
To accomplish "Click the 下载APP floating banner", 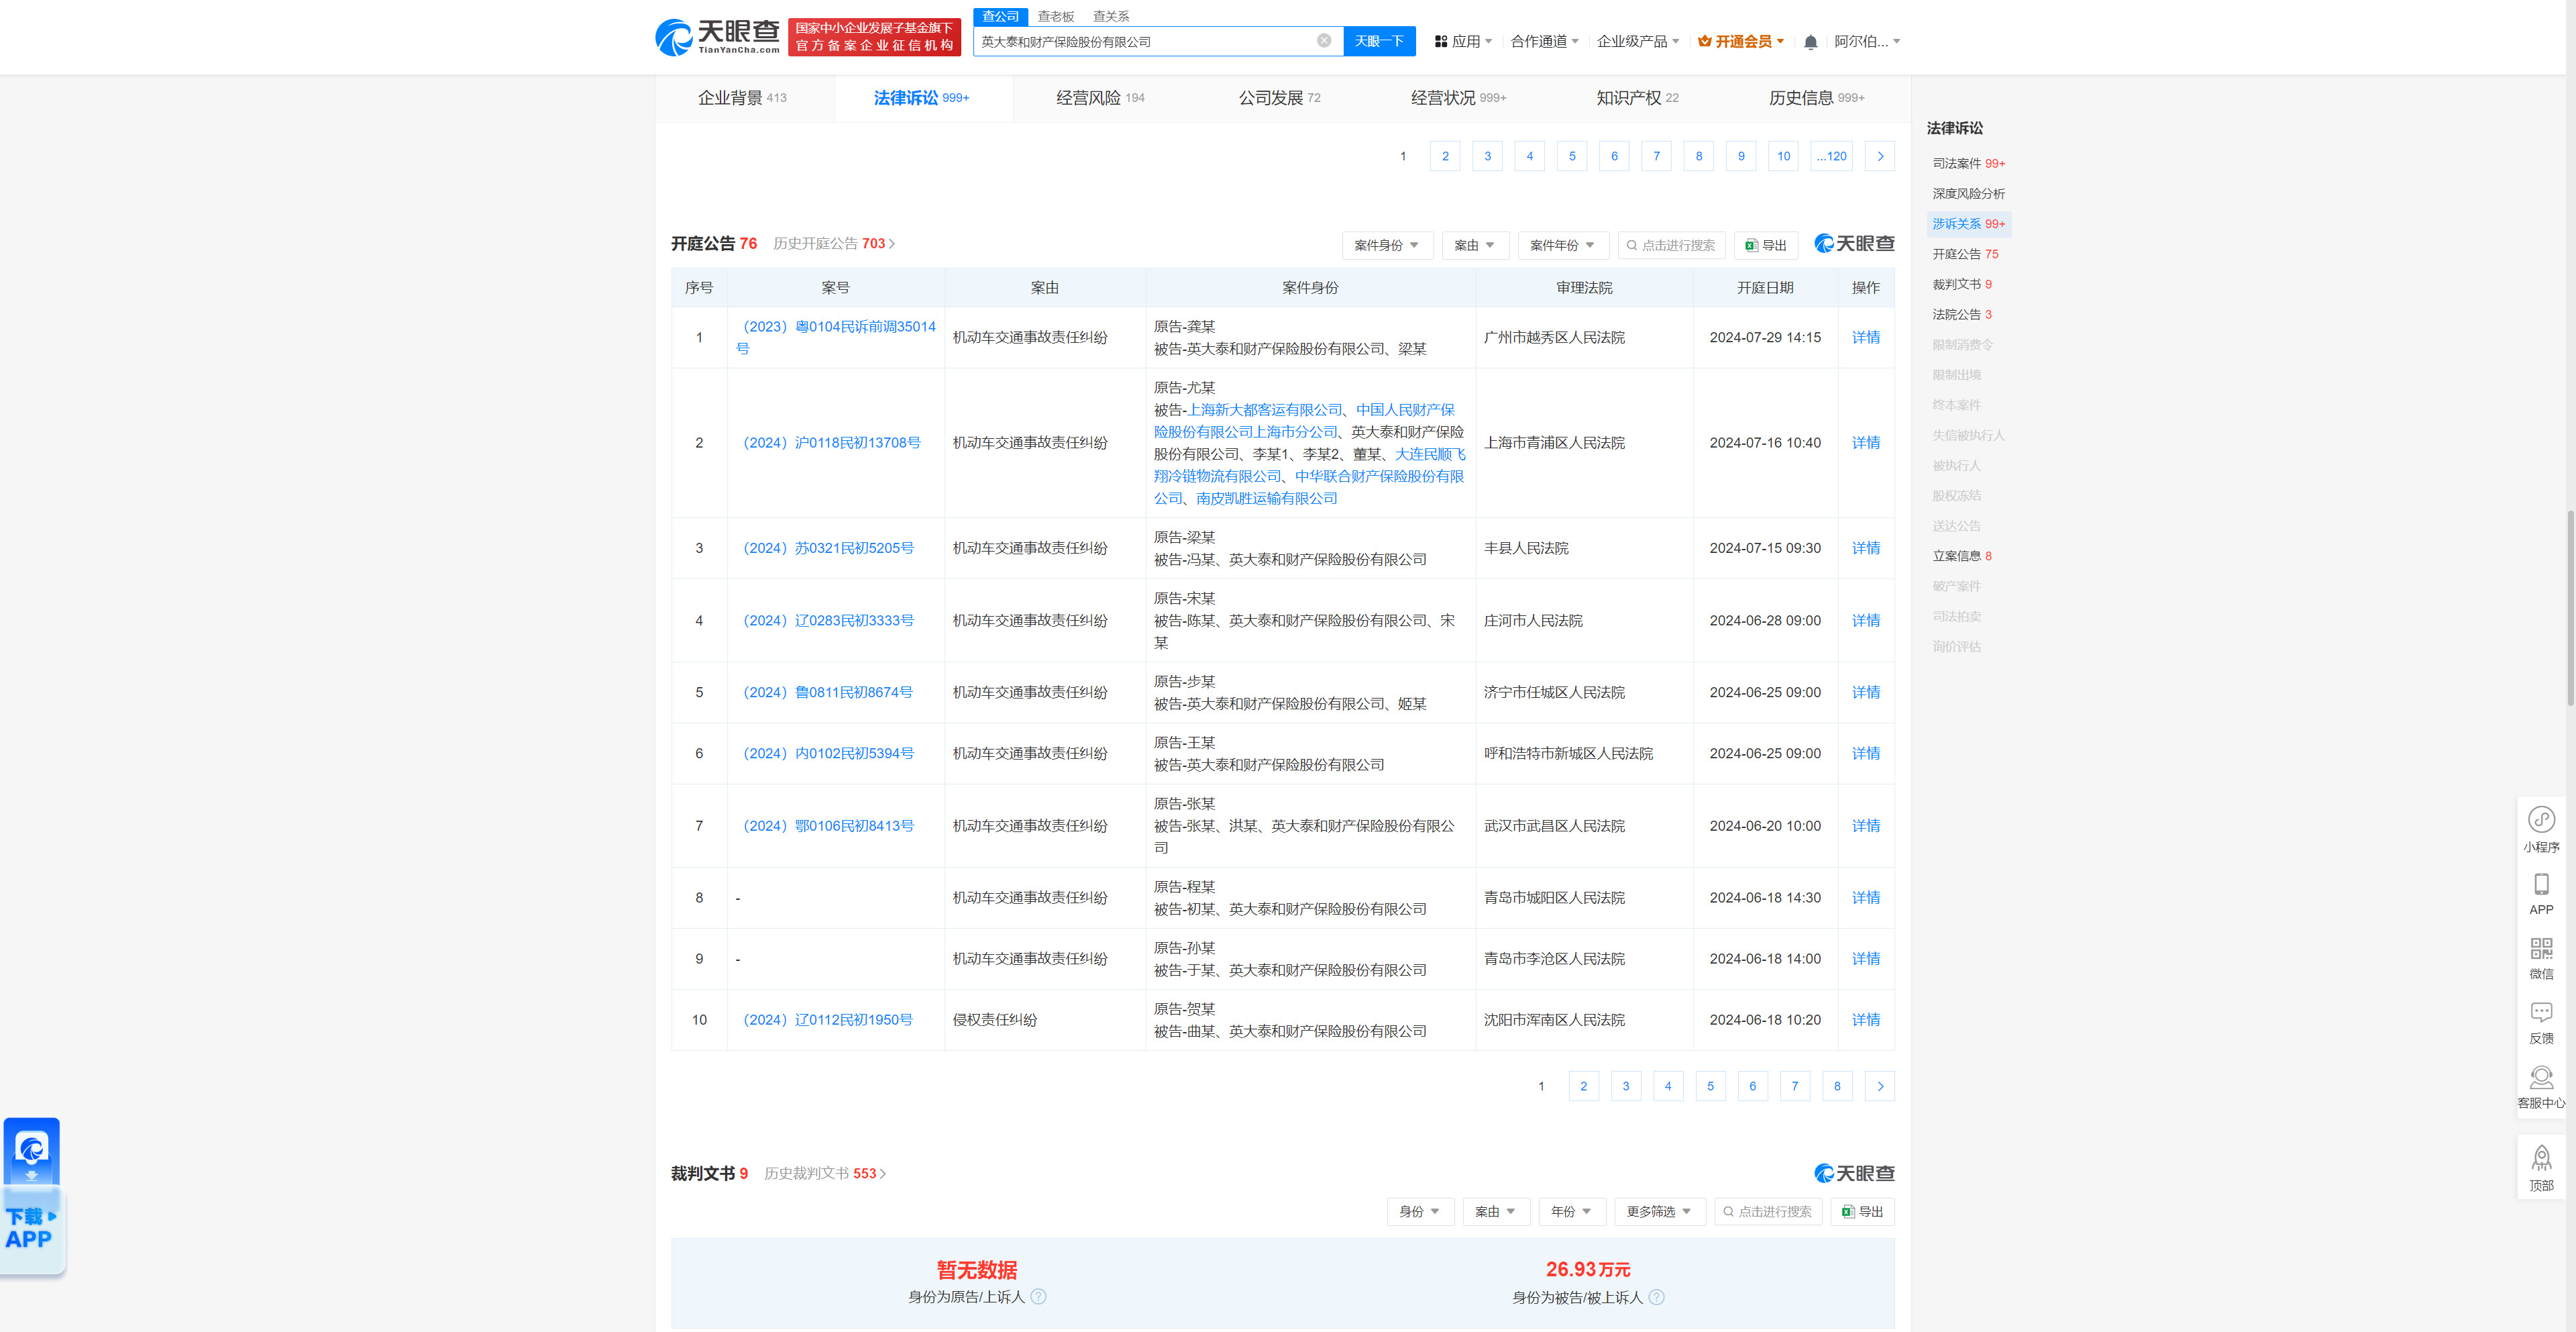I will [x=32, y=1197].
